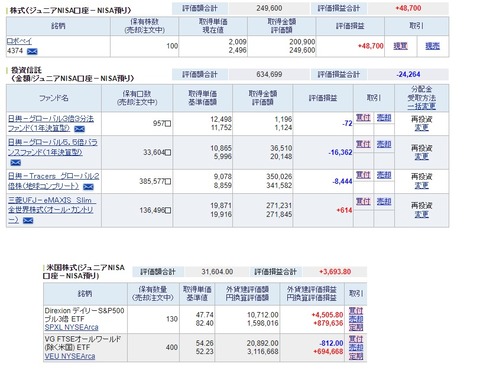The width and height of the screenshot is (480, 380).
Task: Open the mail icon for グローバル3倍3分法ファンド
Action: tap(79, 129)
